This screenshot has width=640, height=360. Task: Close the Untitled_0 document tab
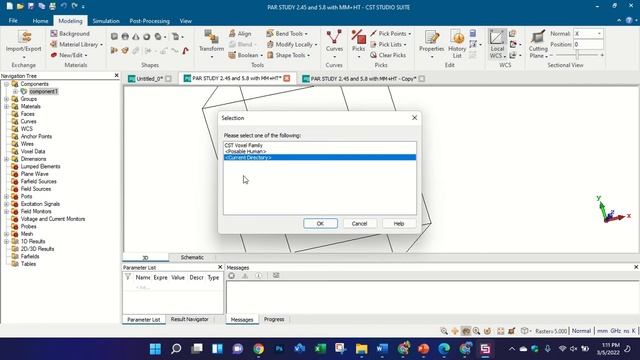[x=168, y=79]
